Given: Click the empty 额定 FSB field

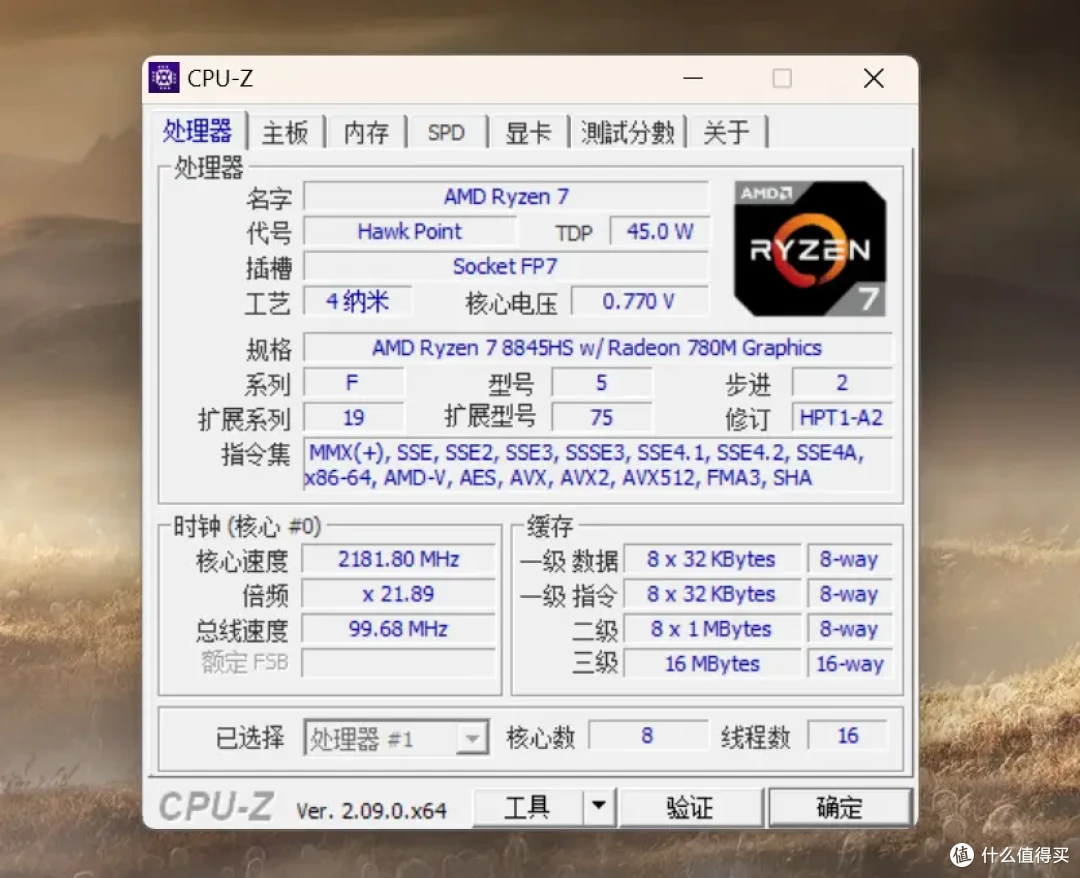Looking at the screenshot, I should pyautogui.click(x=398, y=663).
